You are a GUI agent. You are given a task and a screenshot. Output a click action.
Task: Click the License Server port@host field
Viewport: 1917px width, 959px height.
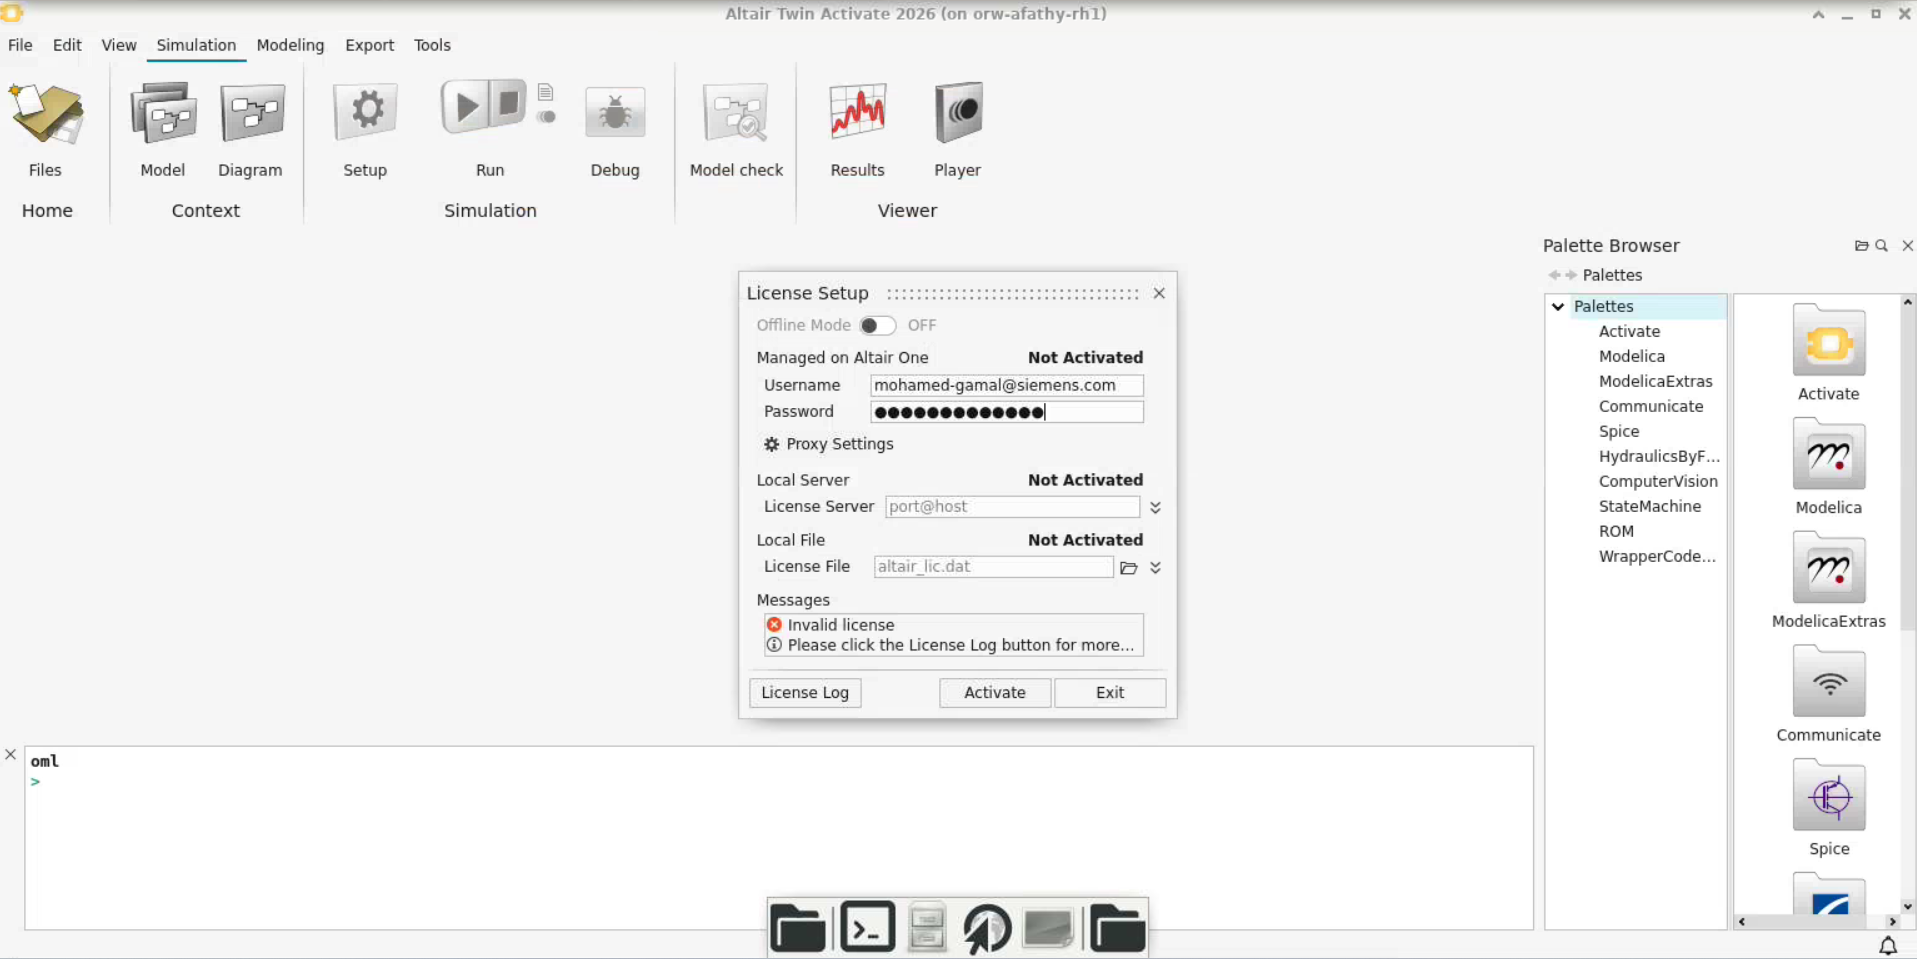tap(1012, 507)
